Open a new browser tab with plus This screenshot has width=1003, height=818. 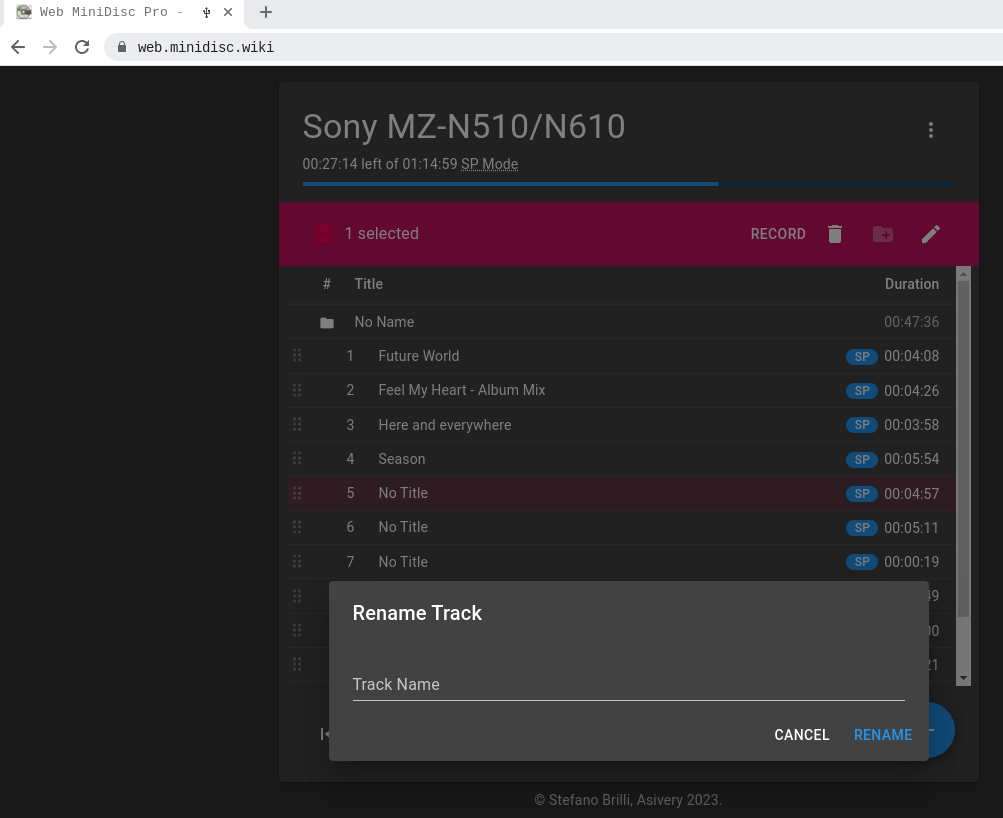coord(266,12)
